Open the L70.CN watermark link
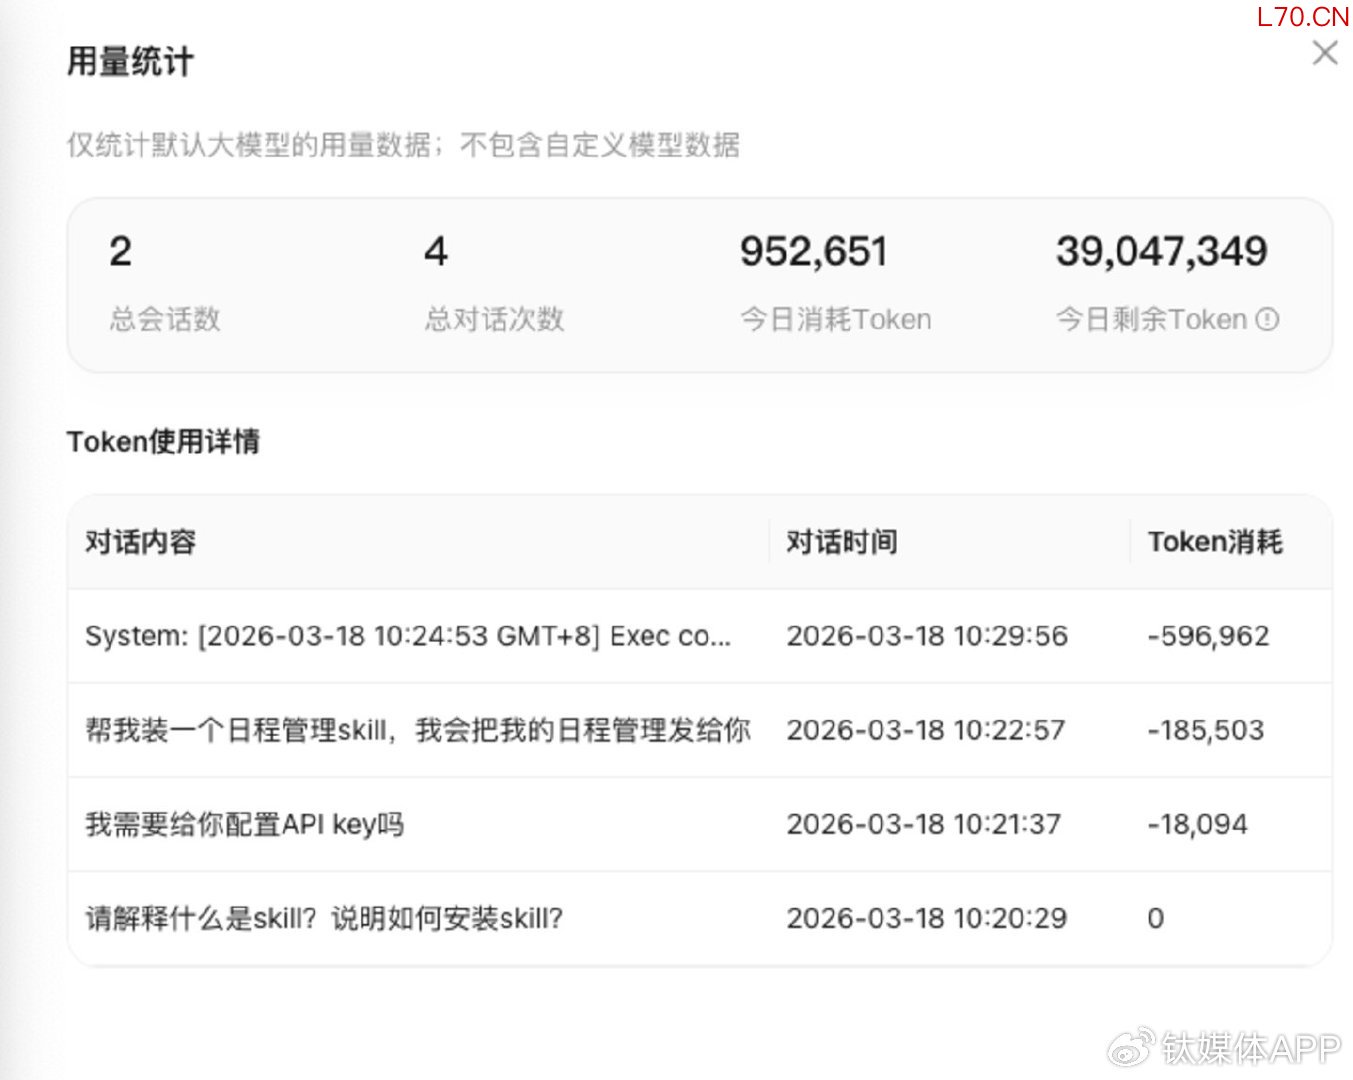This screenshot has height=1080, width=1353. coord(1302,16)
